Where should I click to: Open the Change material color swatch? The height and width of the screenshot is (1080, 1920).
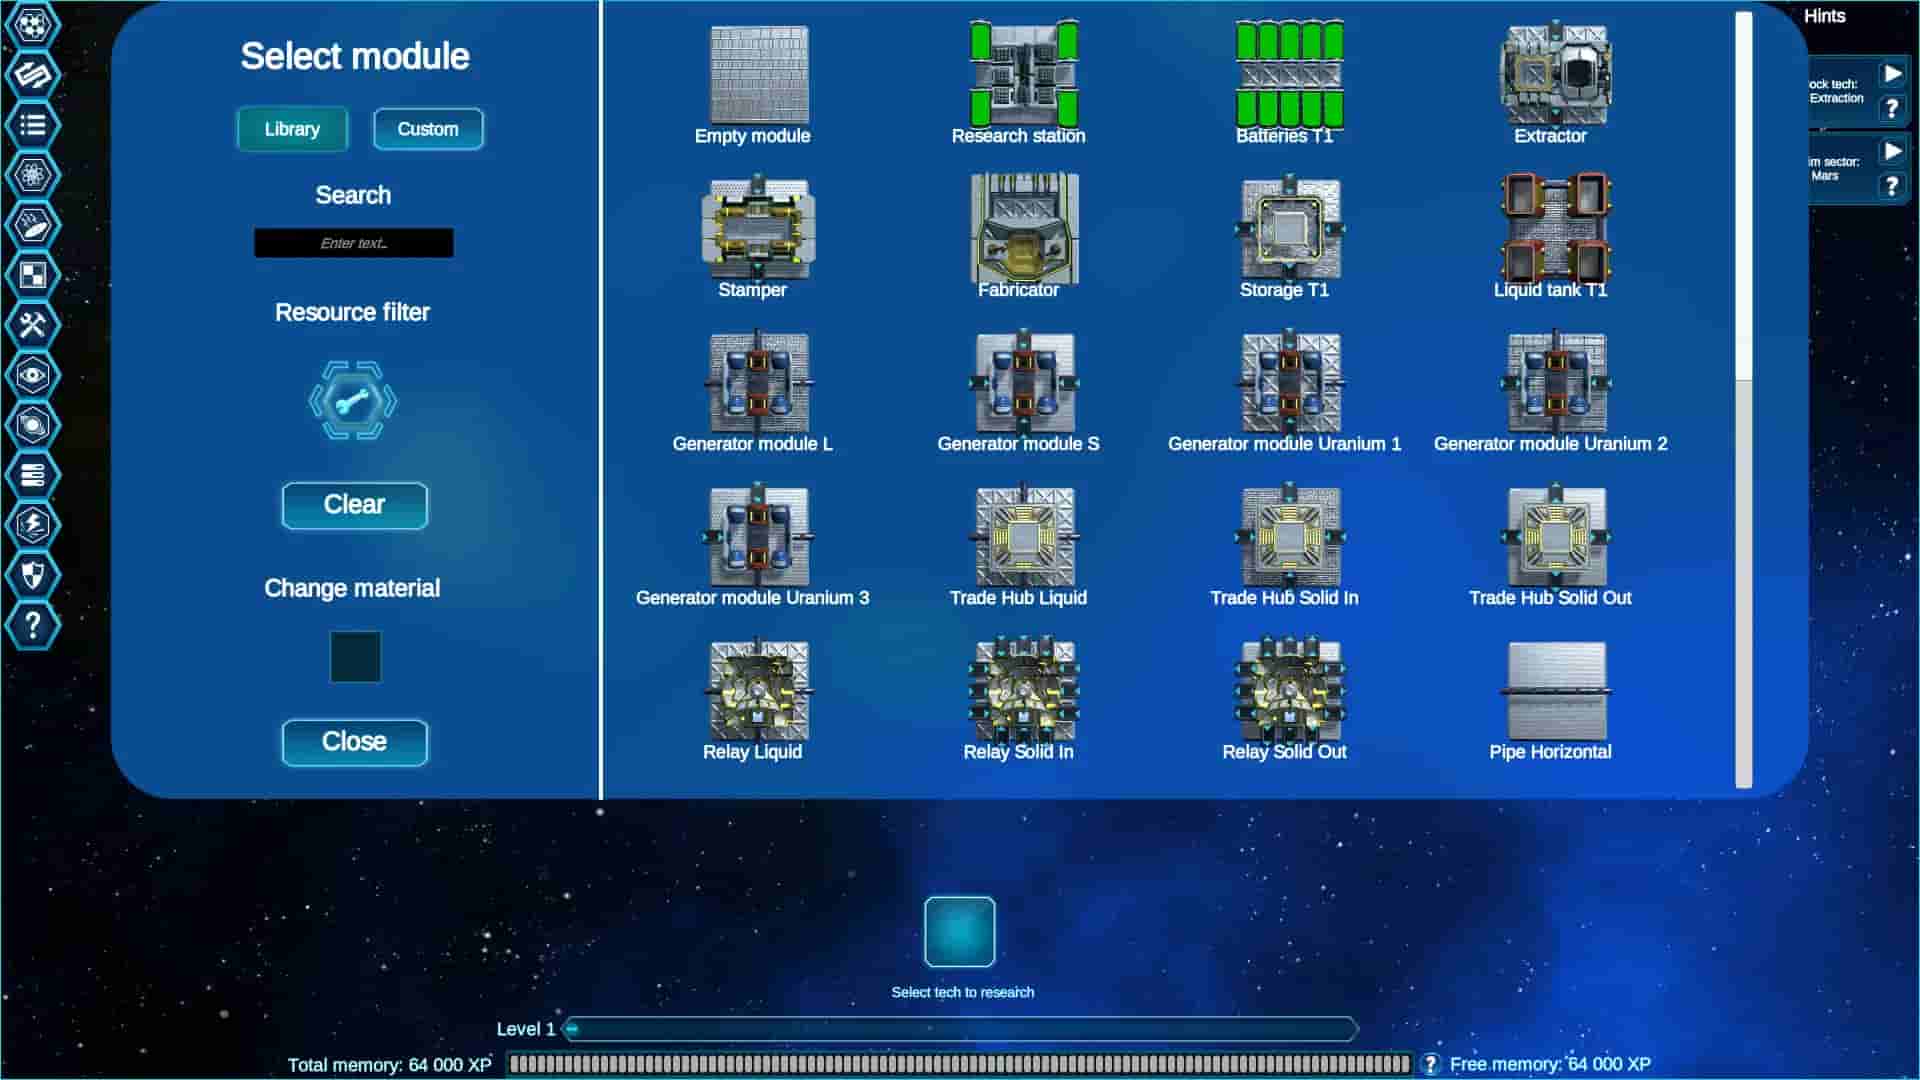[x=355, y=657]
